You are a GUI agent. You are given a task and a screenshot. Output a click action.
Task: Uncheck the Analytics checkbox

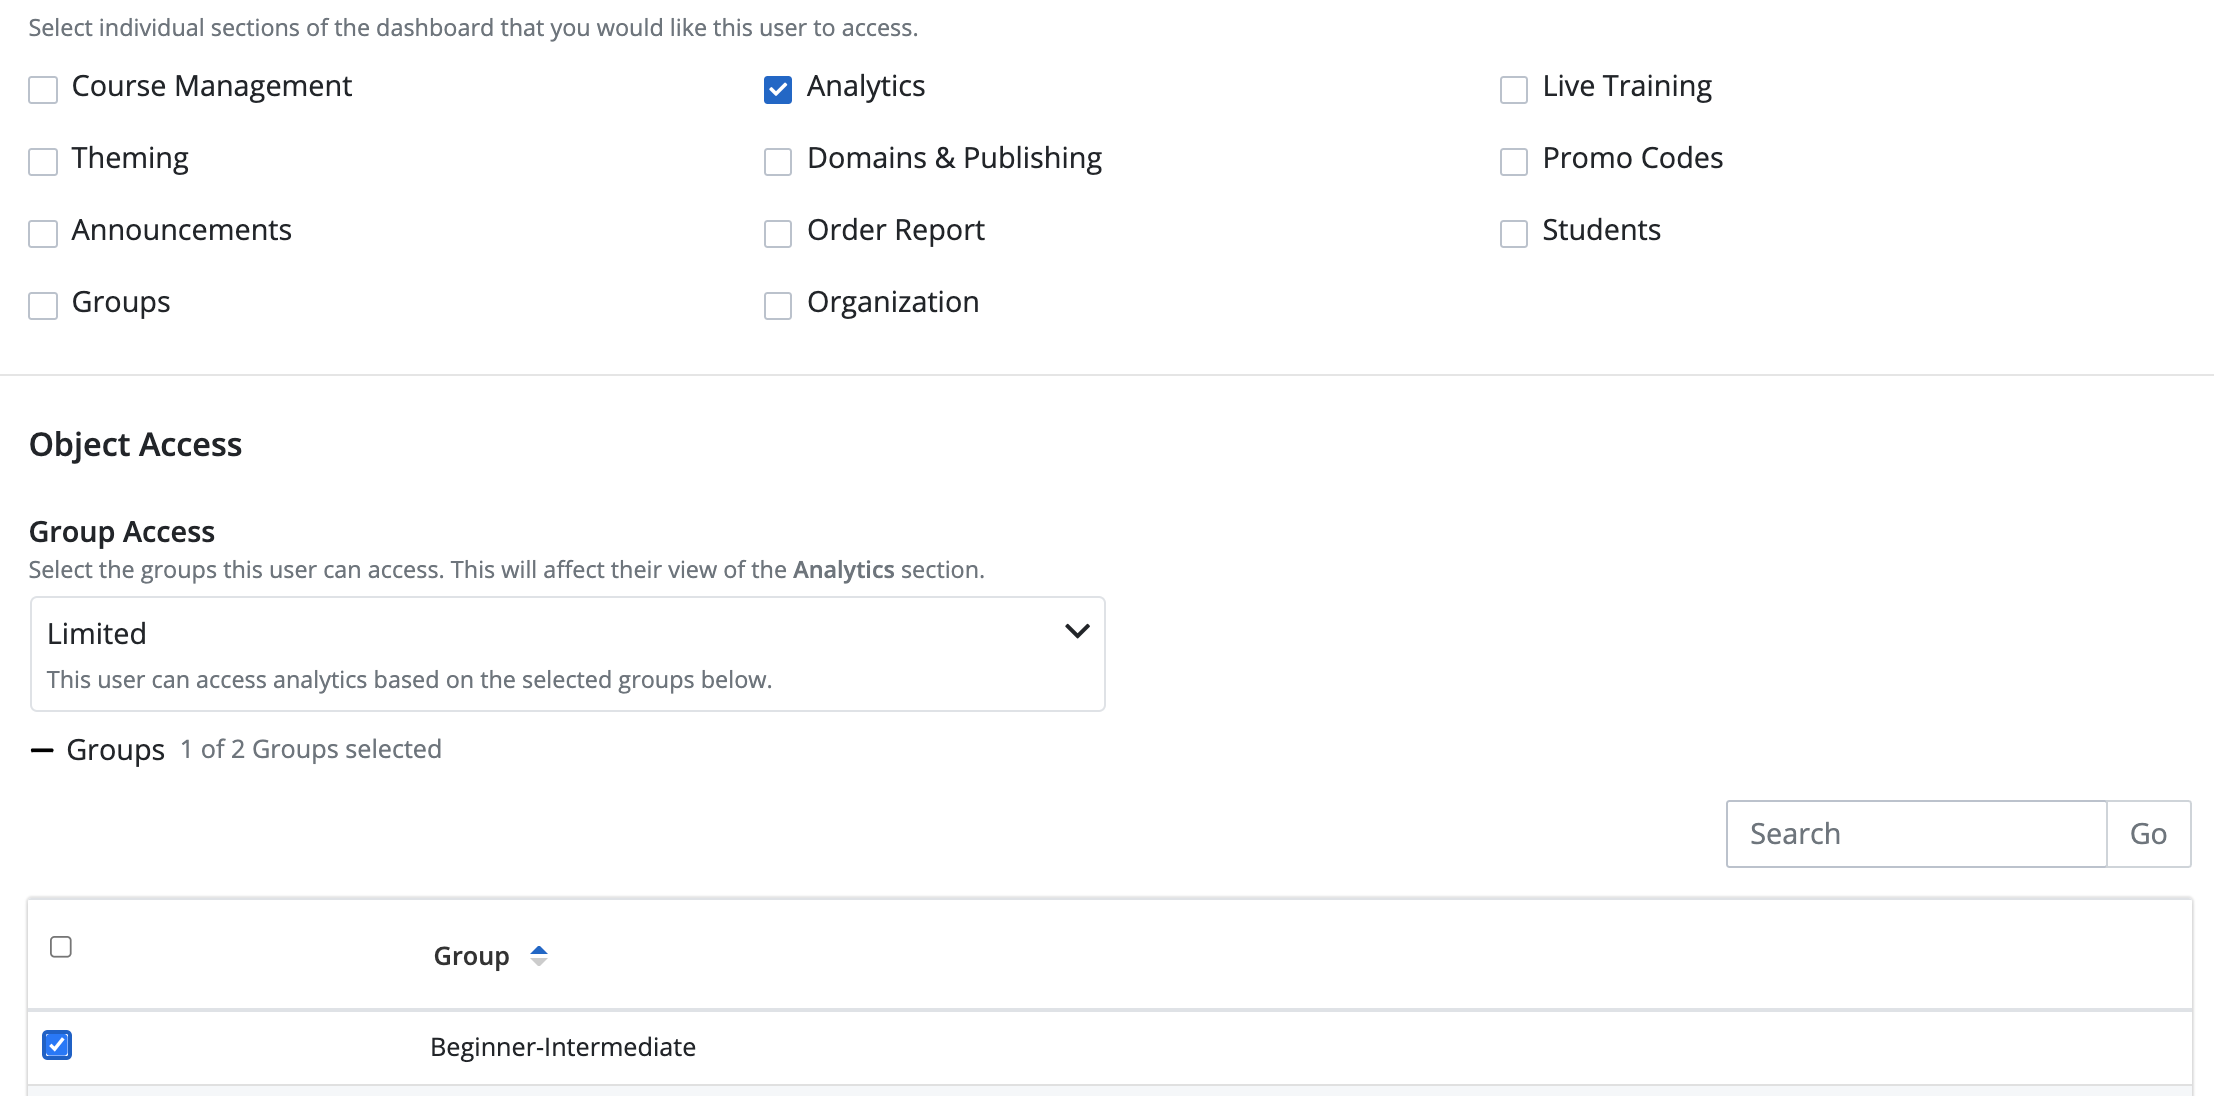coord(778,90)
